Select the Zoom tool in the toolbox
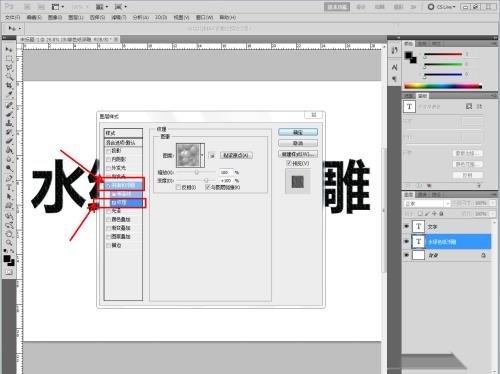 pyautogui.click(x=9, y=242)
